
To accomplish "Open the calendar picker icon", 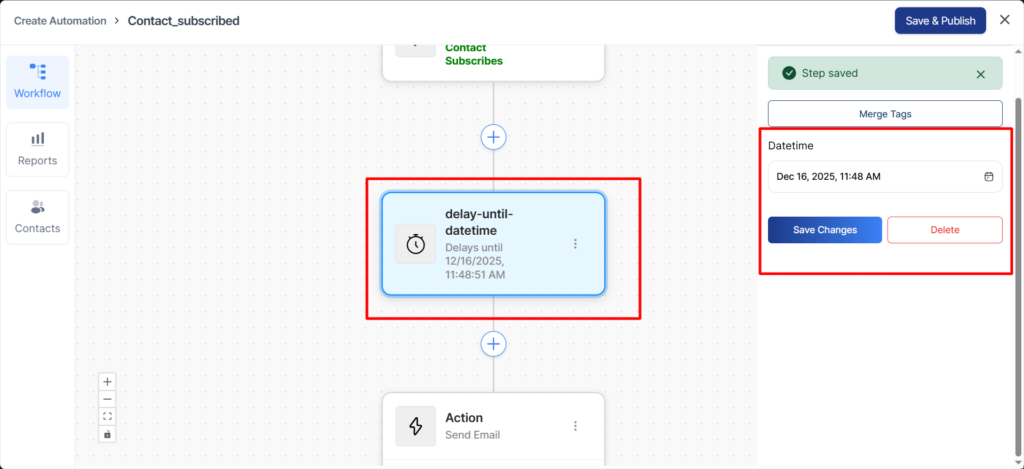I will (x=988, y=177).
